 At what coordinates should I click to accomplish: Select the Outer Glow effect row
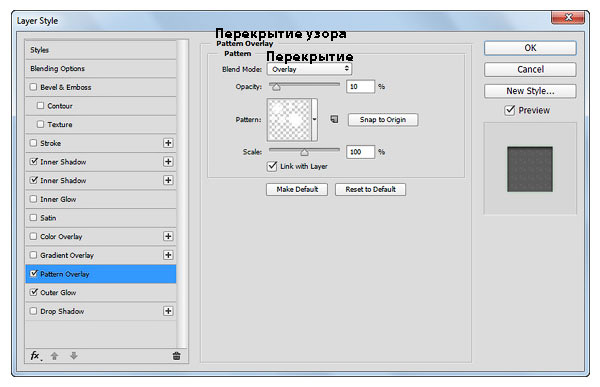pos(101,292)
